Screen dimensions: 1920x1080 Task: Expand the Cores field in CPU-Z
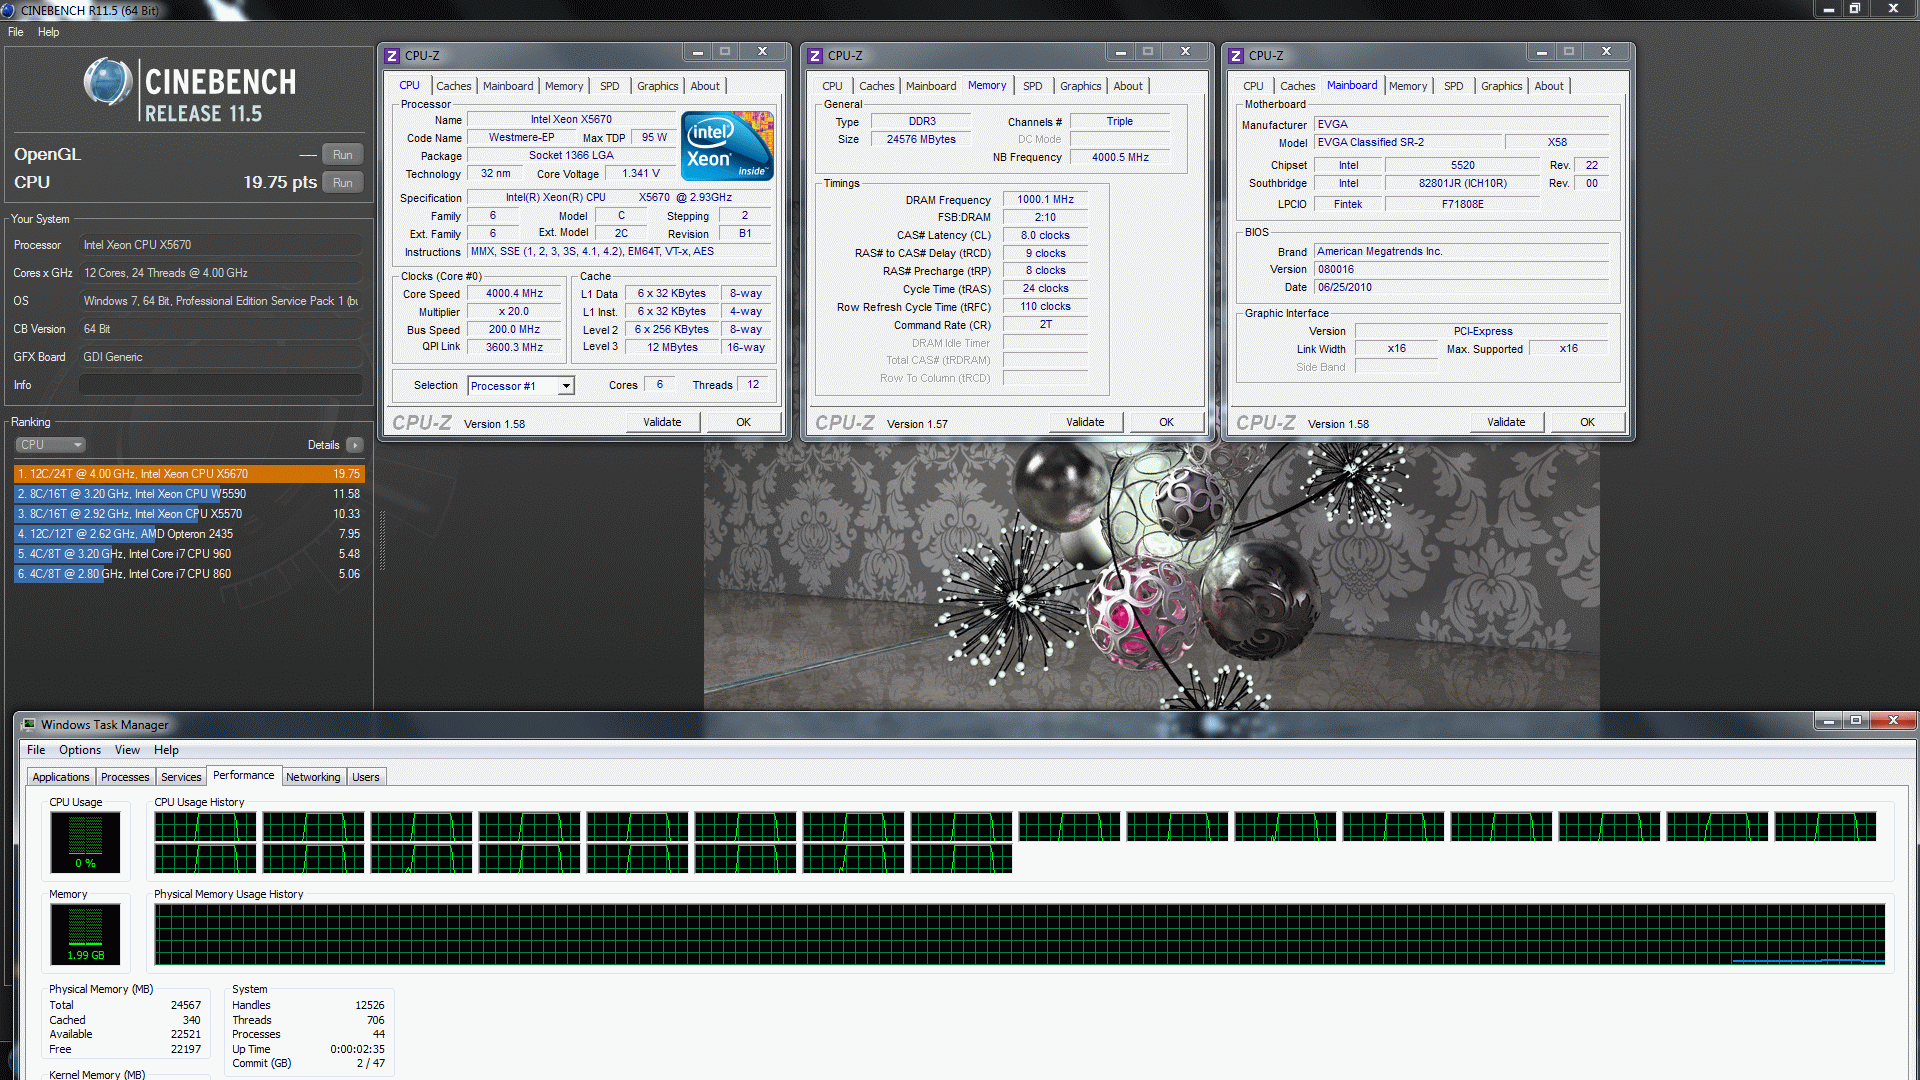659,384
